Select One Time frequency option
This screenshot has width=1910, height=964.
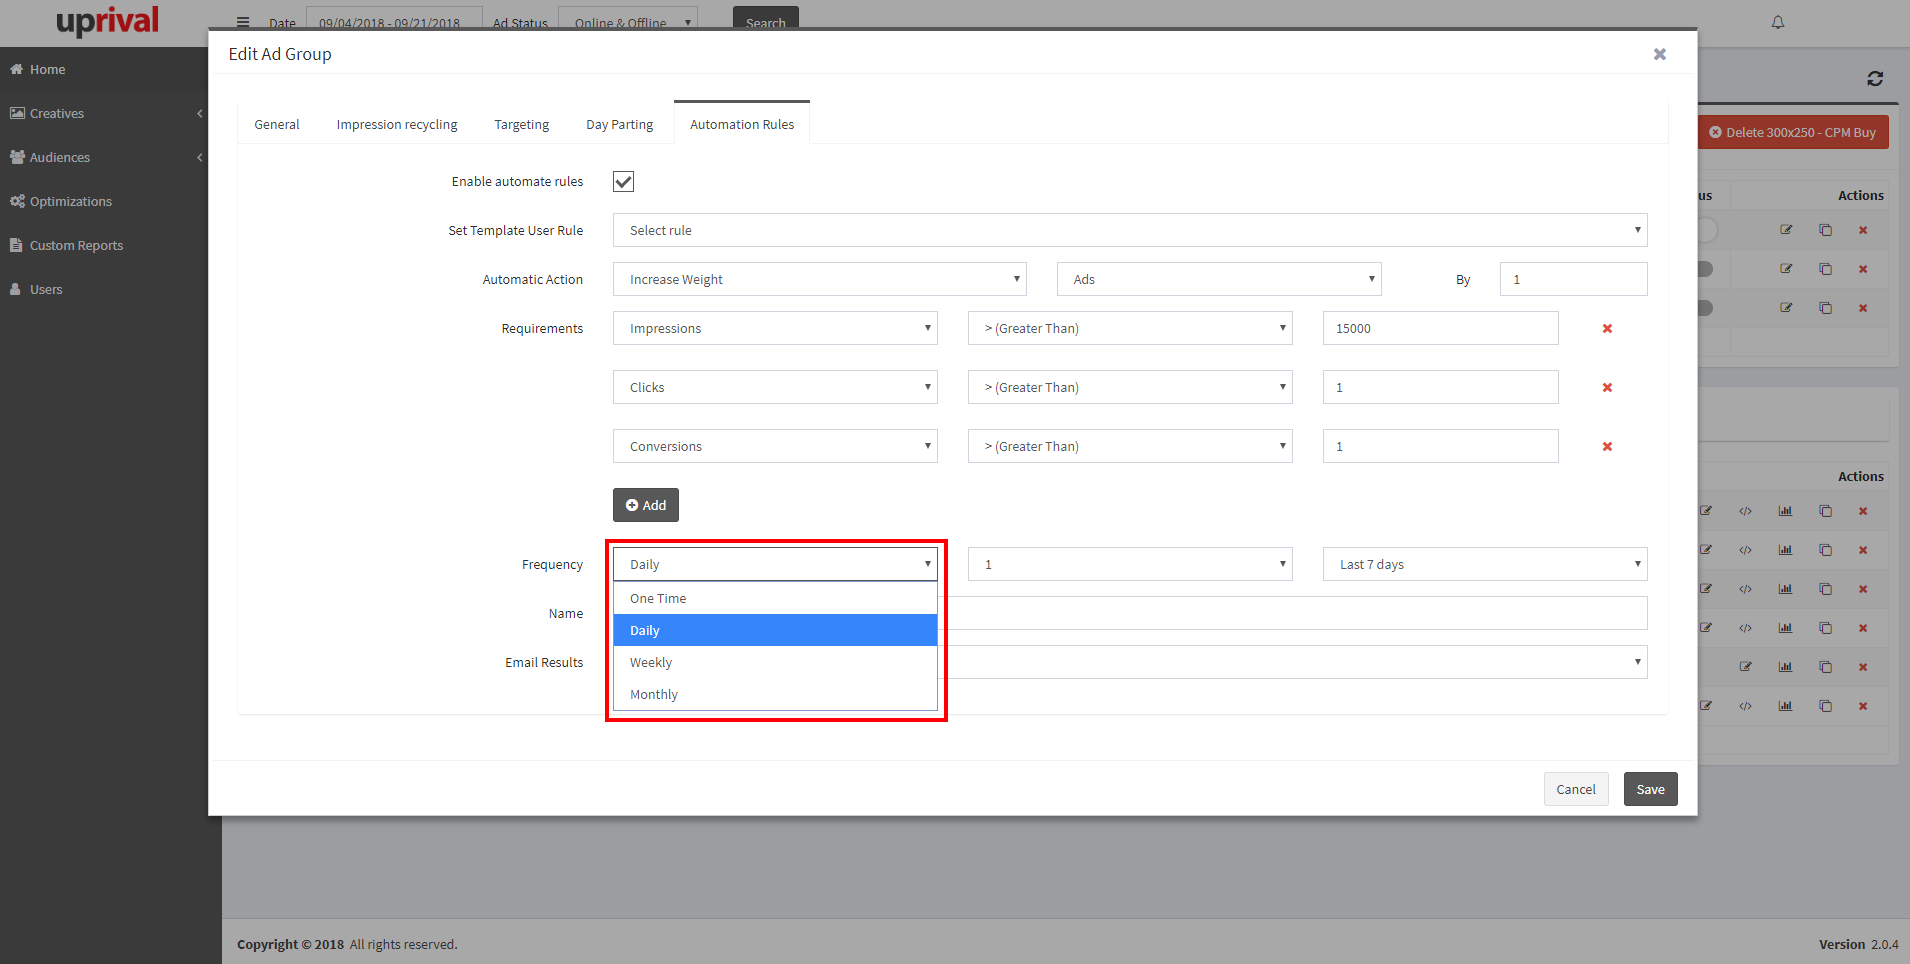tap(775, 598)
